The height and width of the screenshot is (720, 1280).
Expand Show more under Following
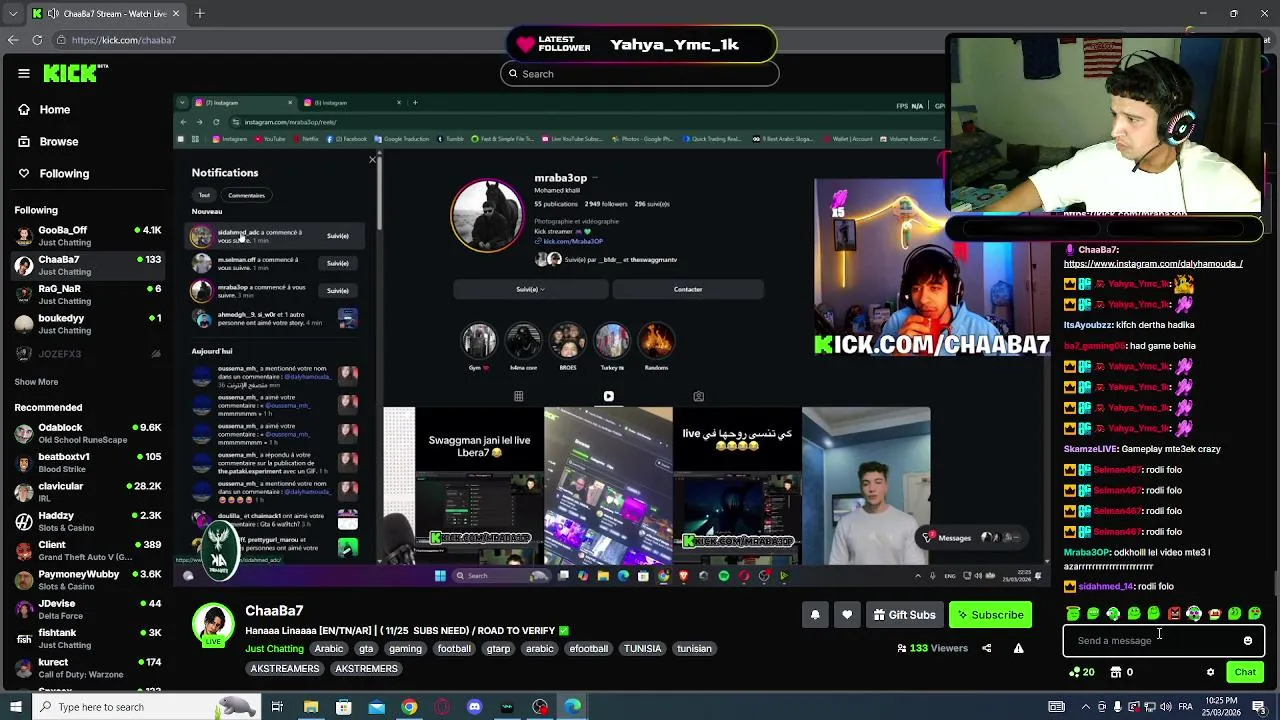click(x=36, y=382)
